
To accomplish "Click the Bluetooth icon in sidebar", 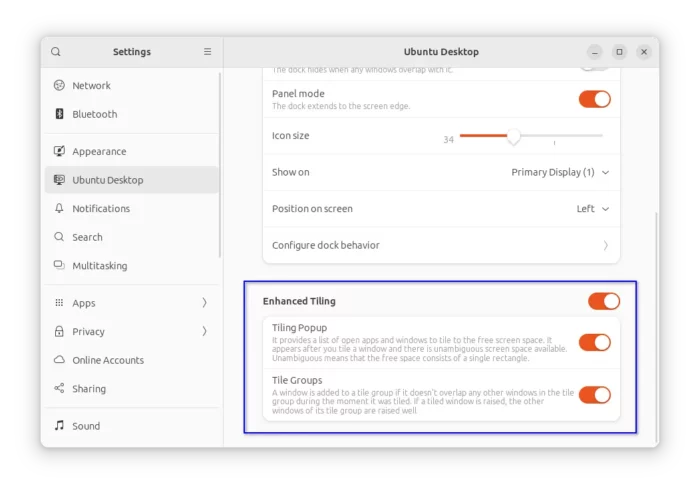I will point(59,114).
